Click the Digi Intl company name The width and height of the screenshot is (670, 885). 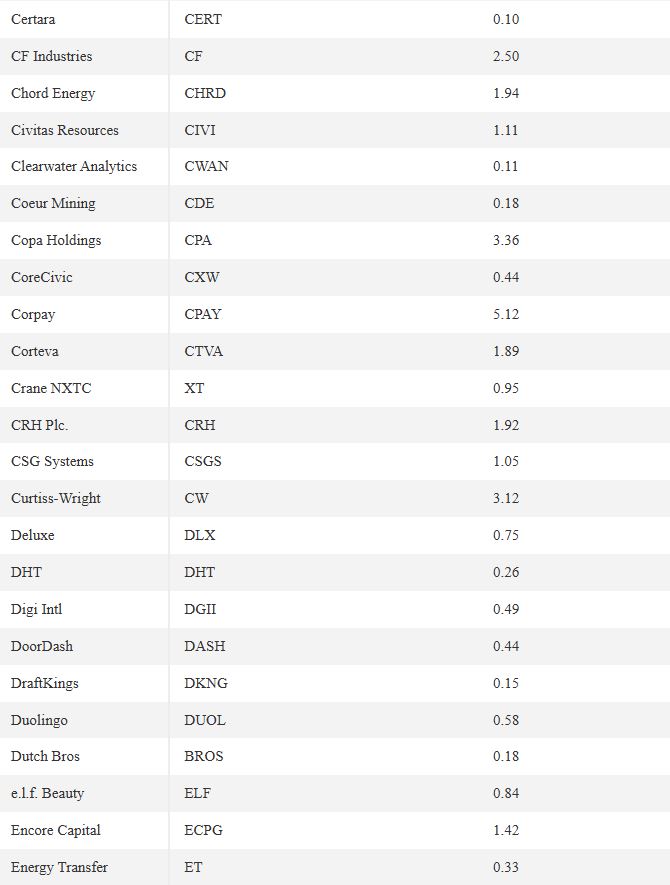point(37,610)
